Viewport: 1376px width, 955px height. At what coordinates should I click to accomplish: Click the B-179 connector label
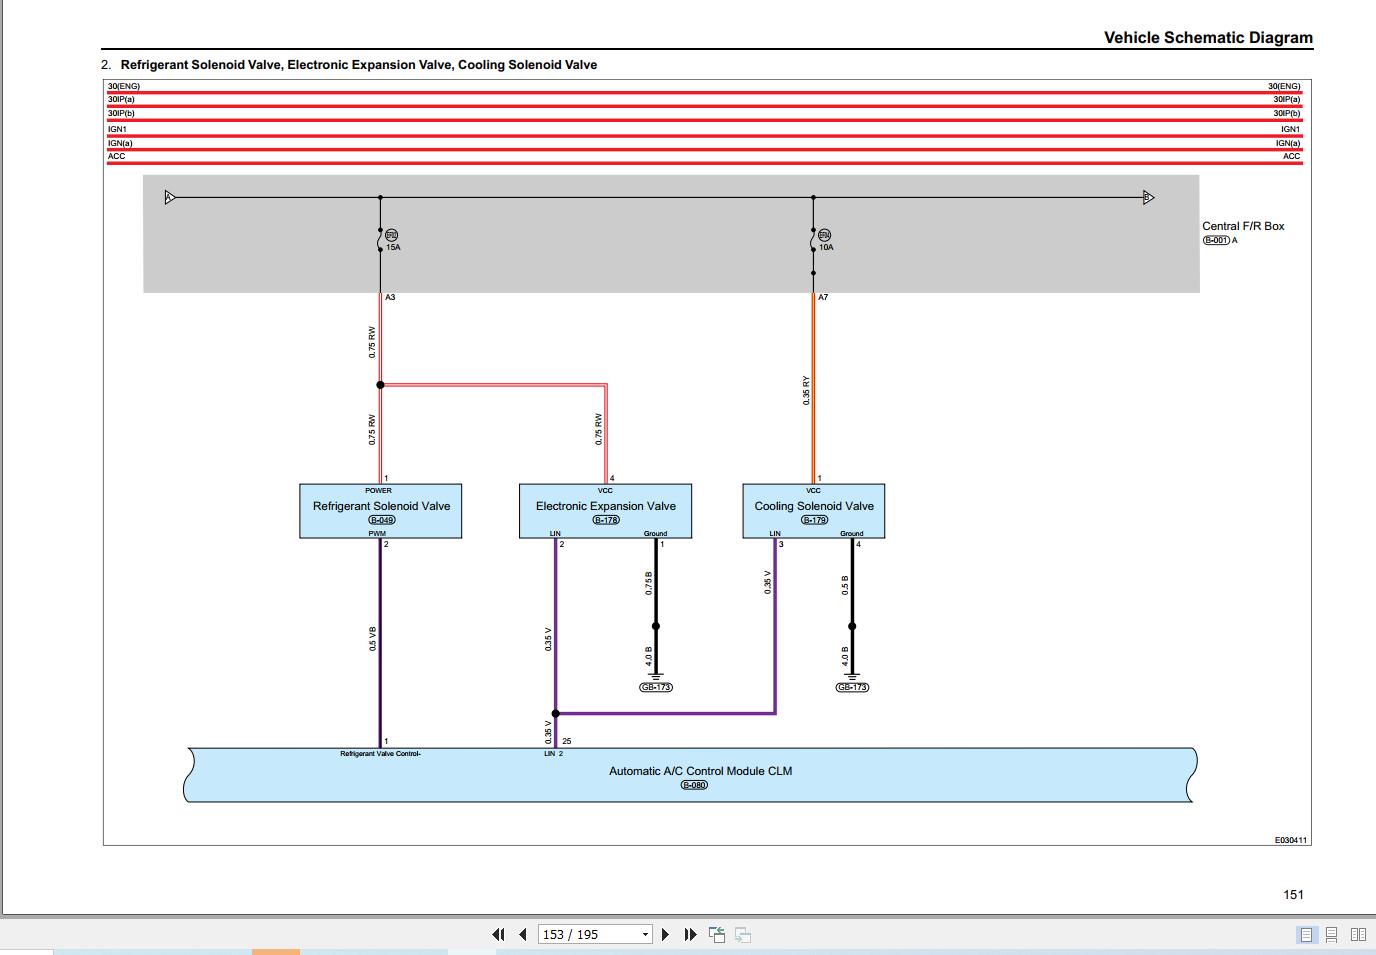[814, 520]
